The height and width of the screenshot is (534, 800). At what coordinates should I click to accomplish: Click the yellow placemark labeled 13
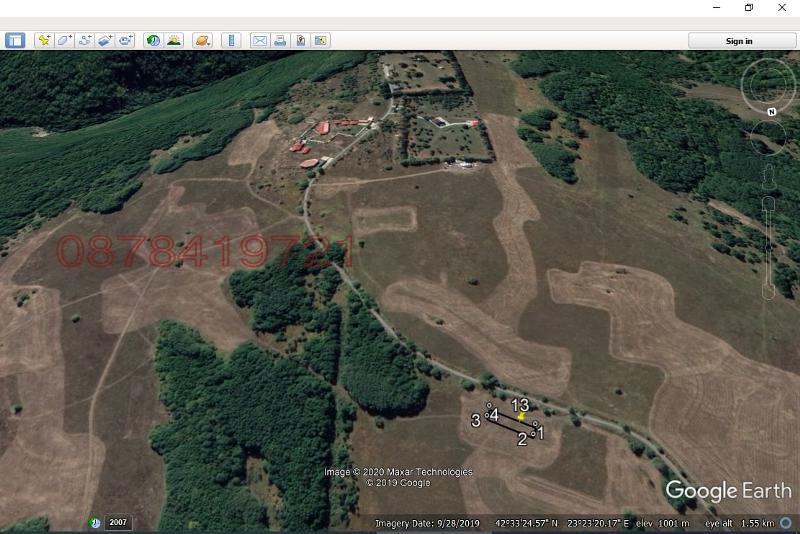tap(521, 416)
